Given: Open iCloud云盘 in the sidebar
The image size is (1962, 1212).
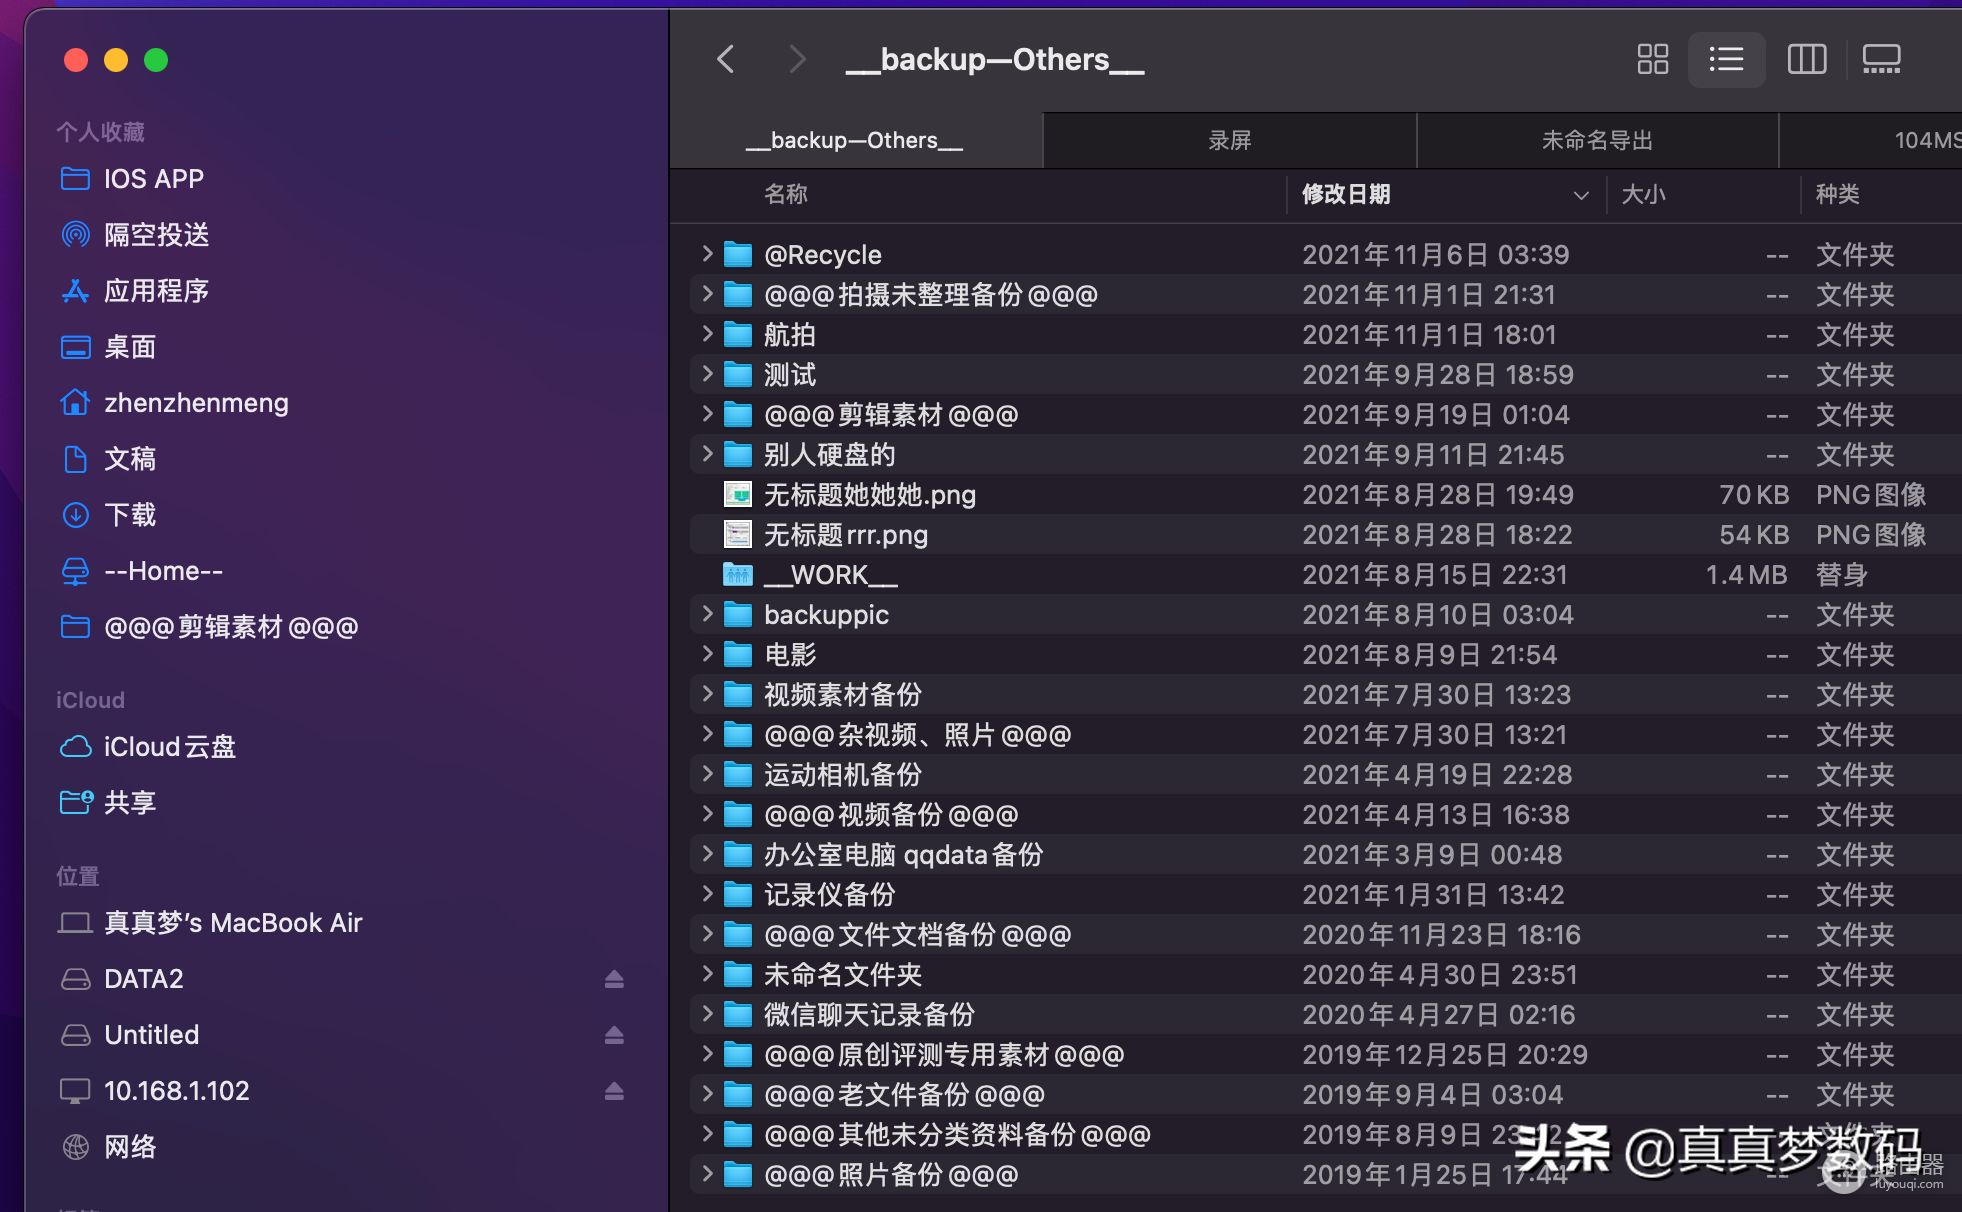Looking at the screenshot, I should 169,747.
